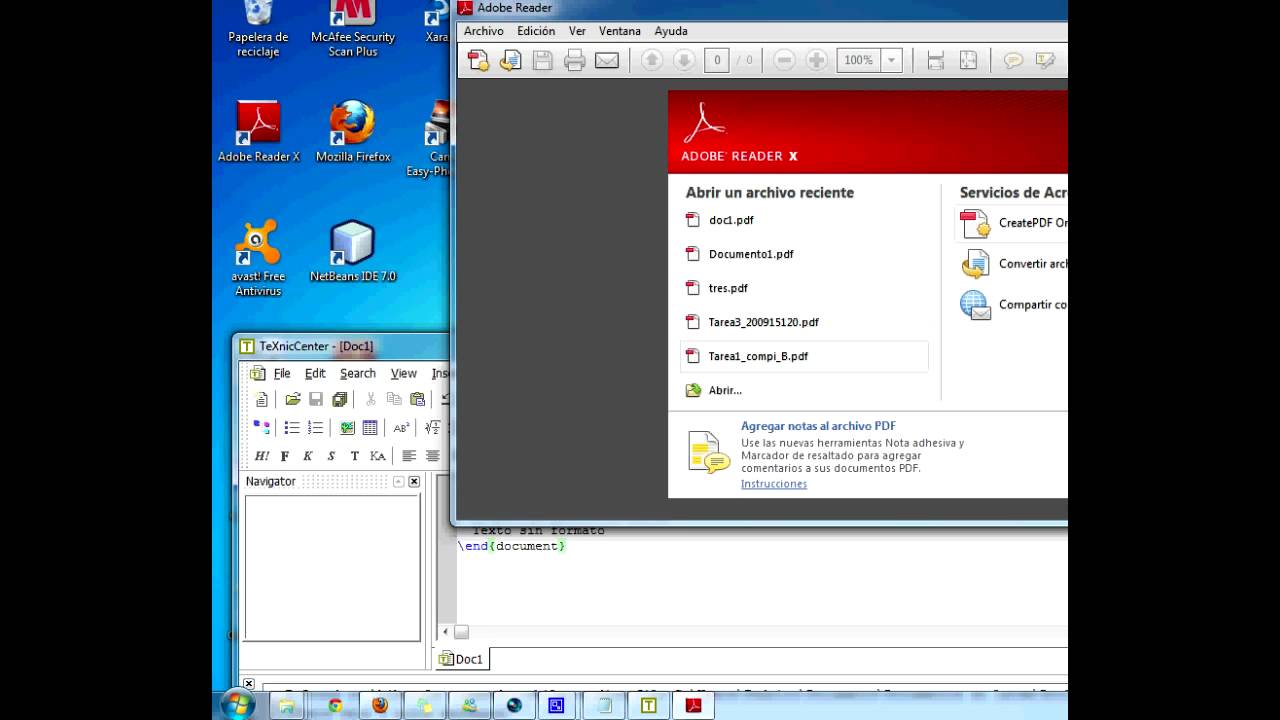Click the Save icon in TeXnicCenter toolbar
1280x720 pixels.
pyautogui.click(x=316, y=399)
